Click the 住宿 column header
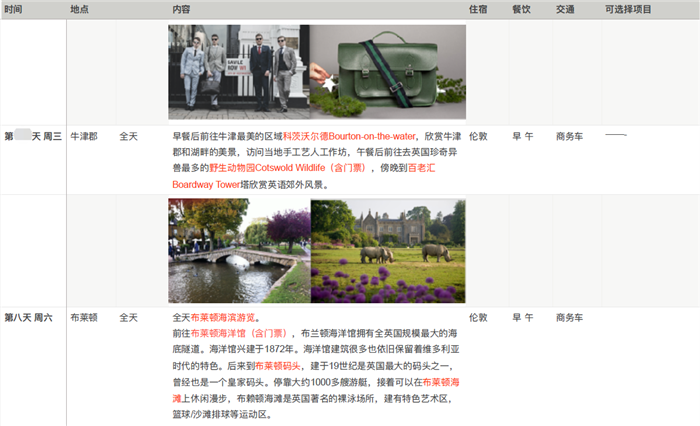 pos(478,9)
